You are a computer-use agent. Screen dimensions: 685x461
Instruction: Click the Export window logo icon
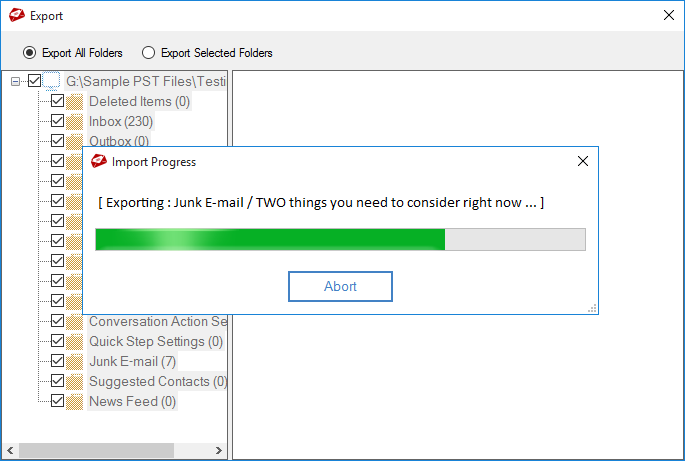coord(17,15)
